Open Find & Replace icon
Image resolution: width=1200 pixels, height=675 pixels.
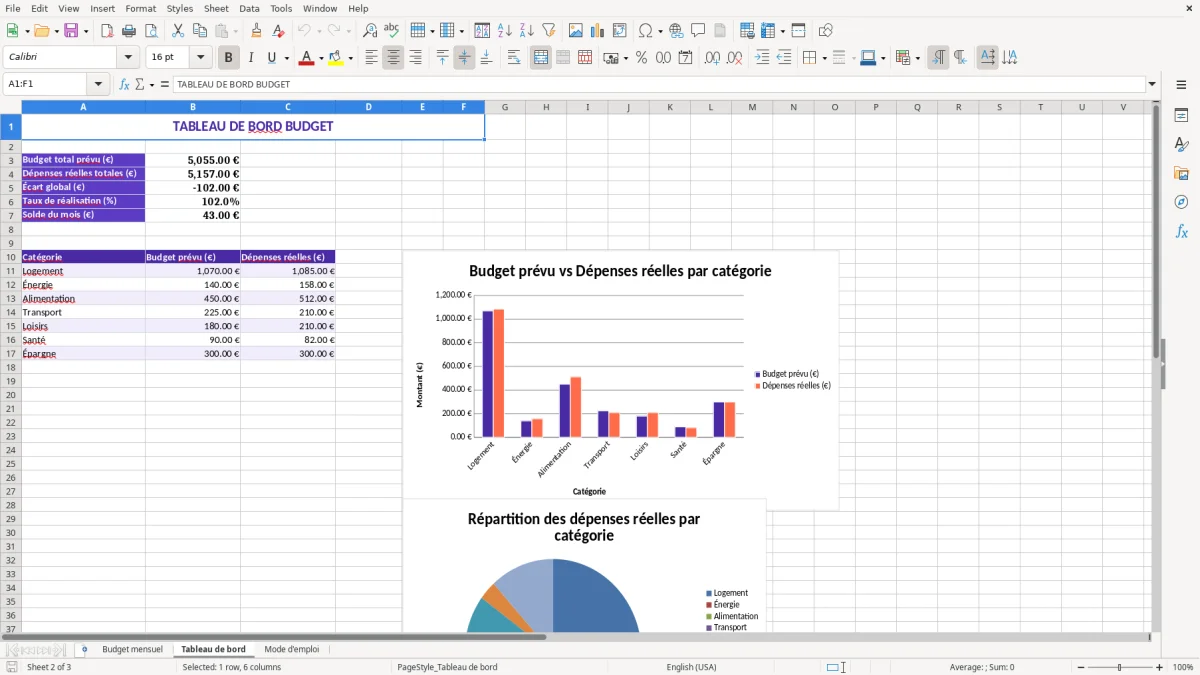click(x=370, y=31)
